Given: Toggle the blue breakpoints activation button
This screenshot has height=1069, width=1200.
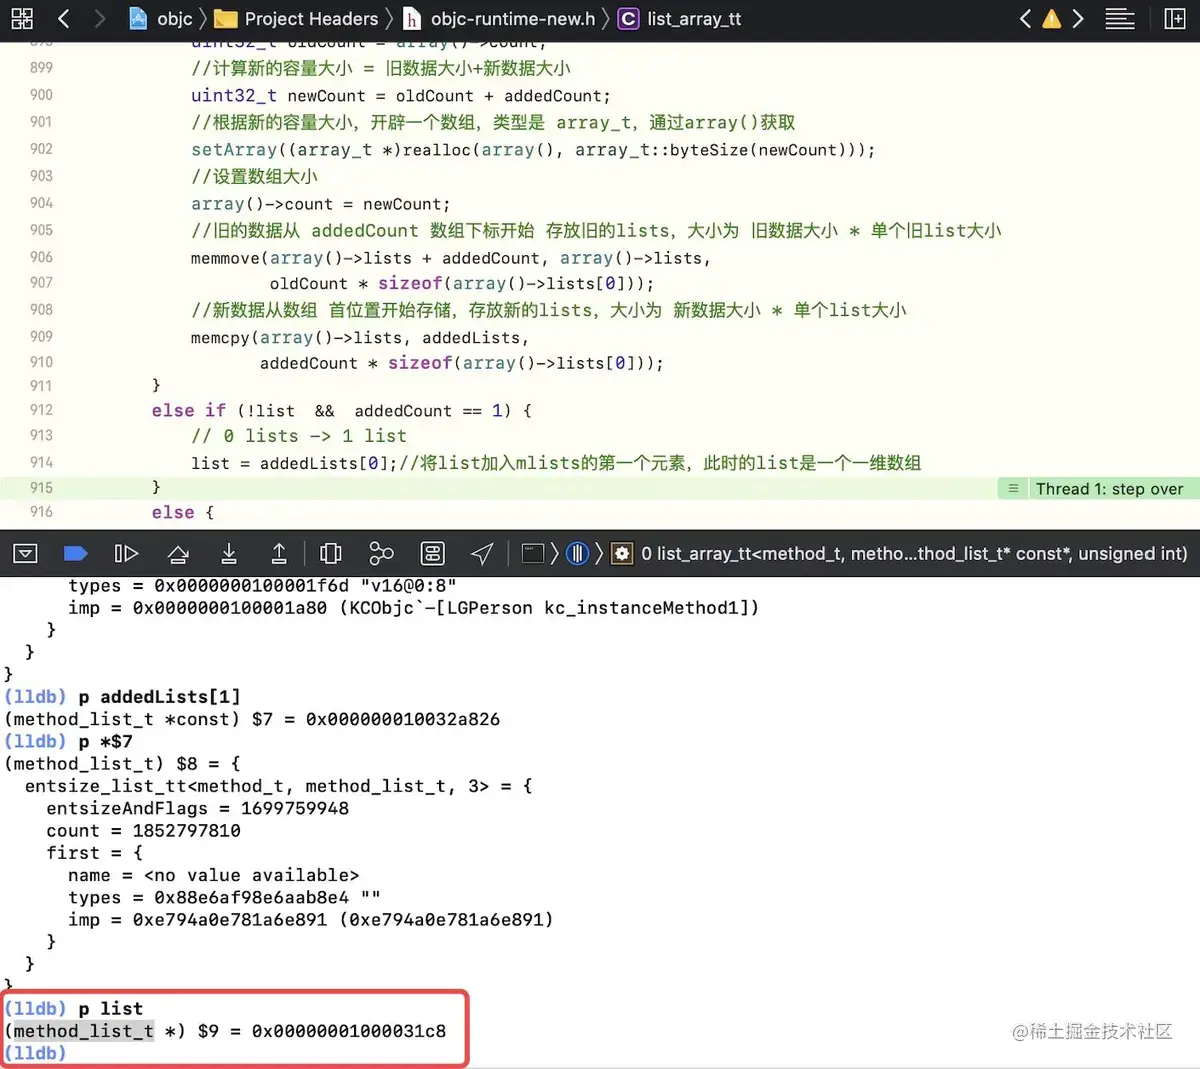Looking at the screenshot, I should coord(76,553).
